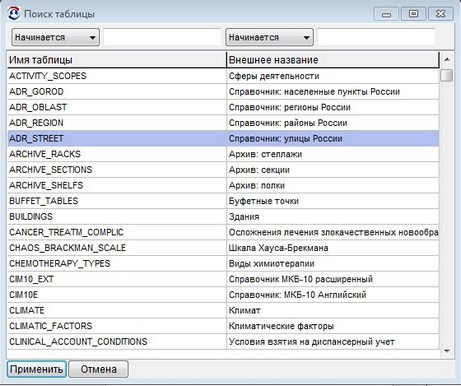461x386 pixels.
Task: Click the vertical scrollbar thumb
Action: click(447, 75)
